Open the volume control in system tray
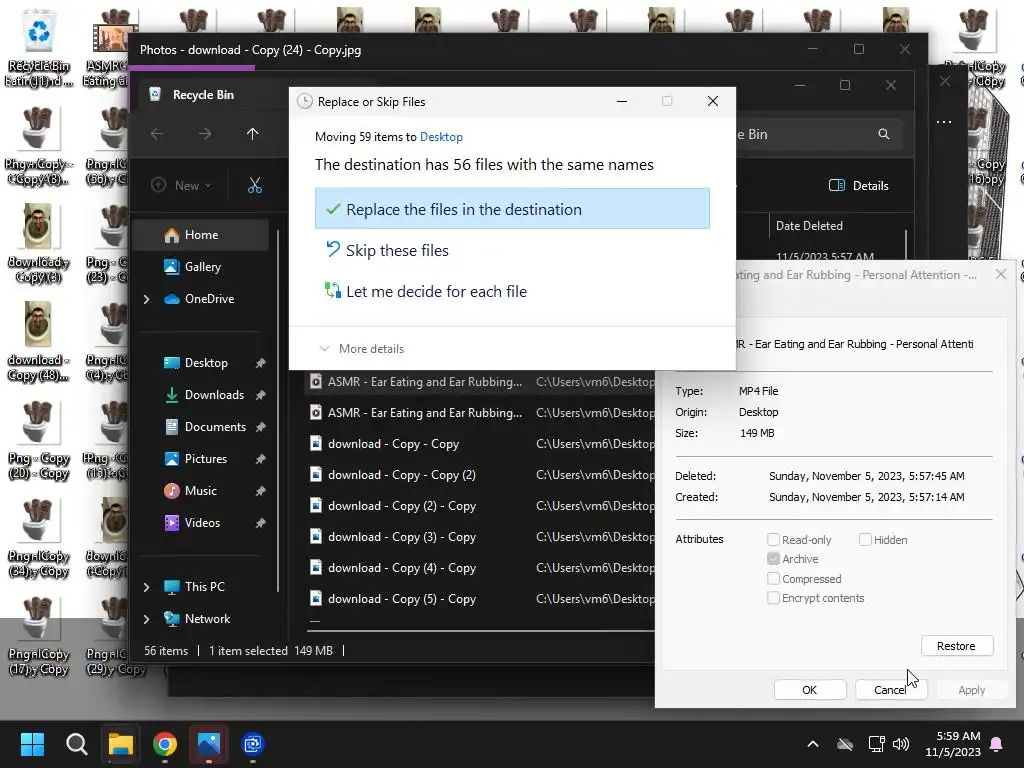This screenshot has width=1024, height=768. click(x=901, y=744)
